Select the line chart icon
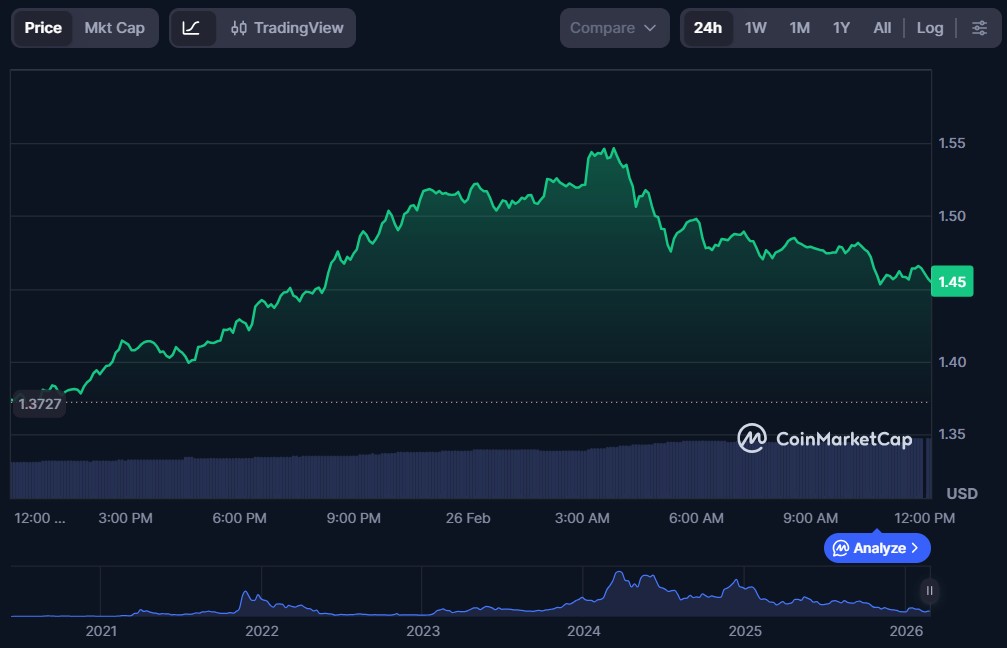Screen dimensions: 1007x648 pos(194,28)
